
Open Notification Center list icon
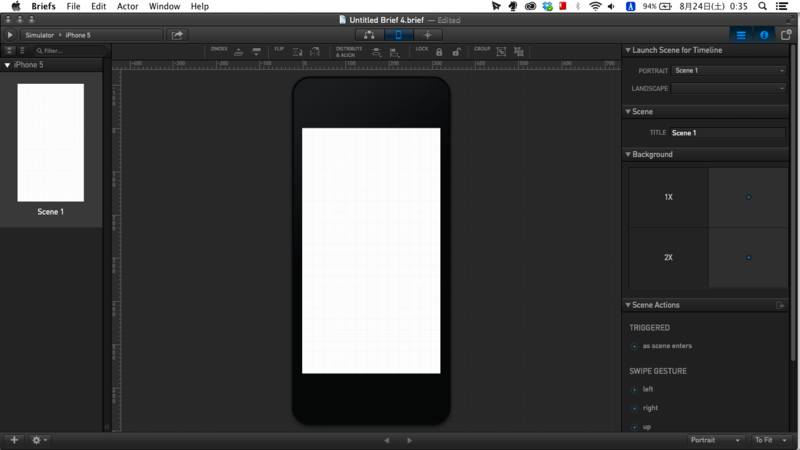pyautogui.click(x=782, y=6)
